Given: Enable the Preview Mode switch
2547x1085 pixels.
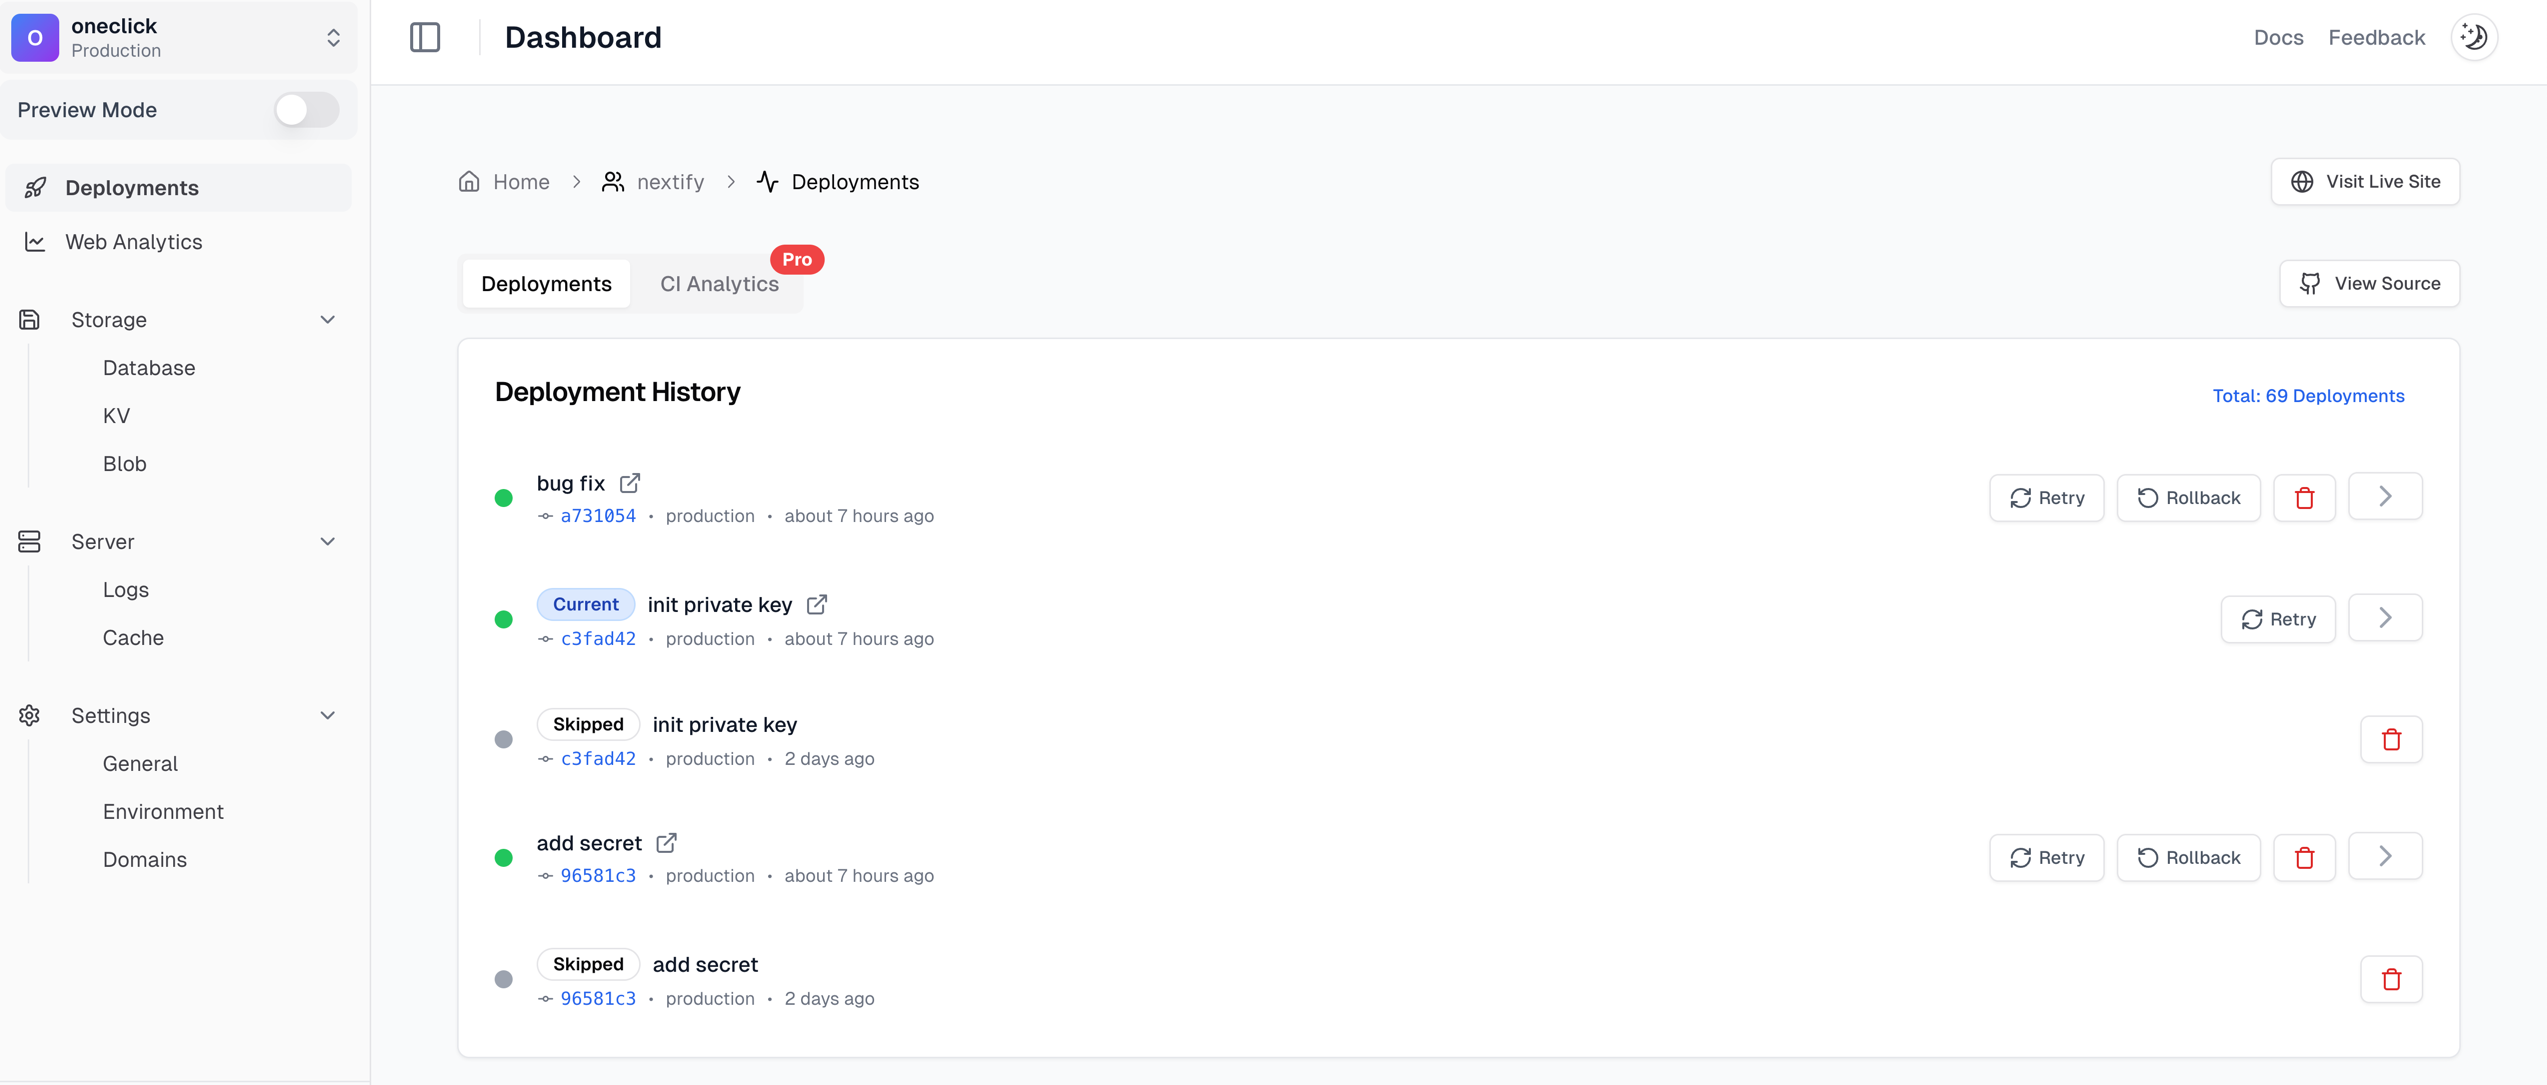Looking at the screenshot, I should [306, 110].
